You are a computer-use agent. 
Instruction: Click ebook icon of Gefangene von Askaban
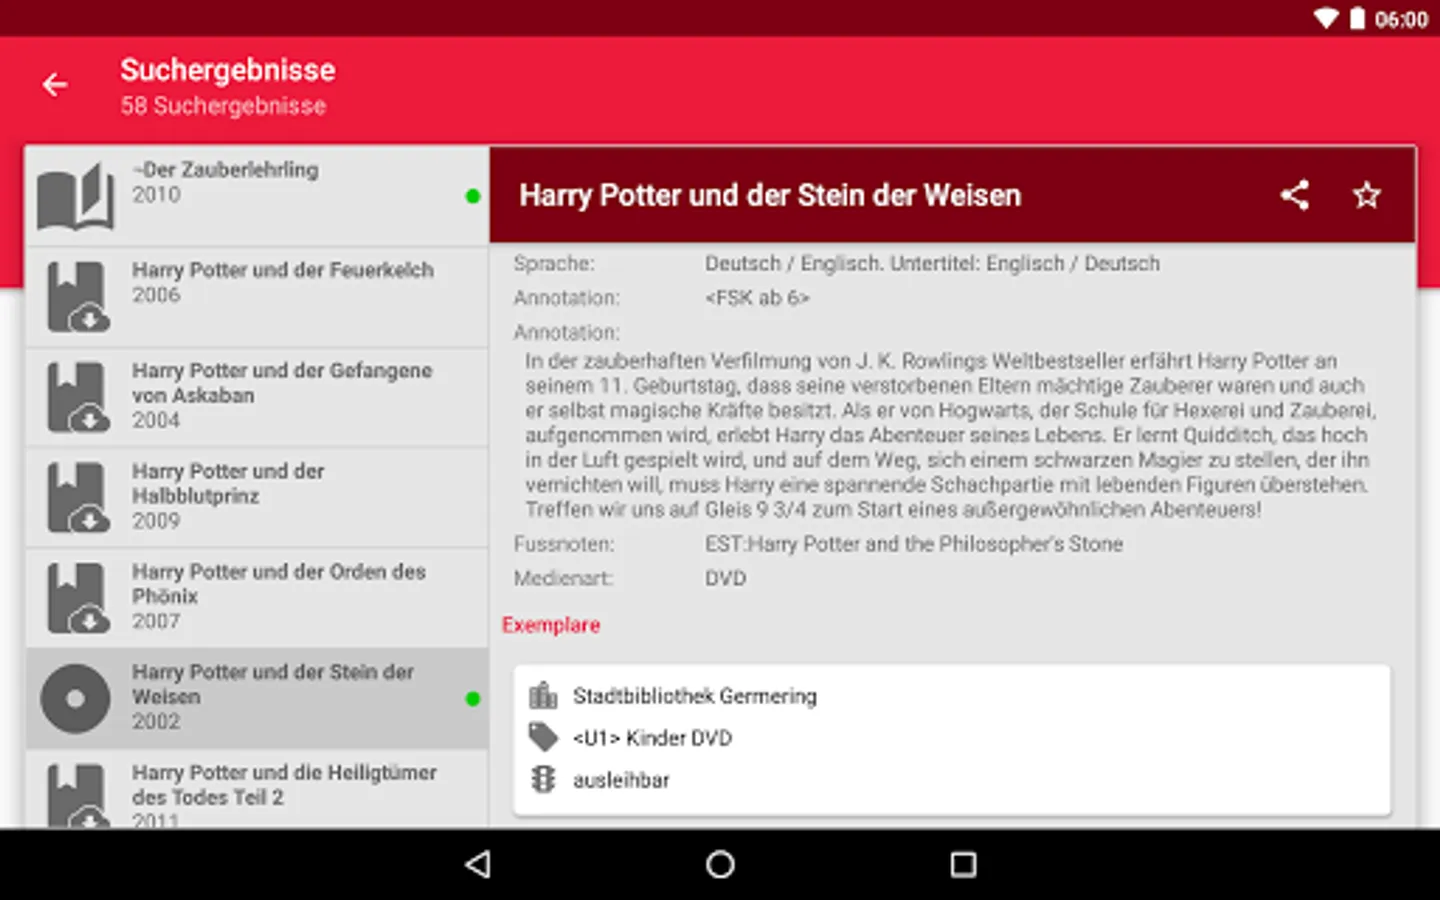coord(77,397)
